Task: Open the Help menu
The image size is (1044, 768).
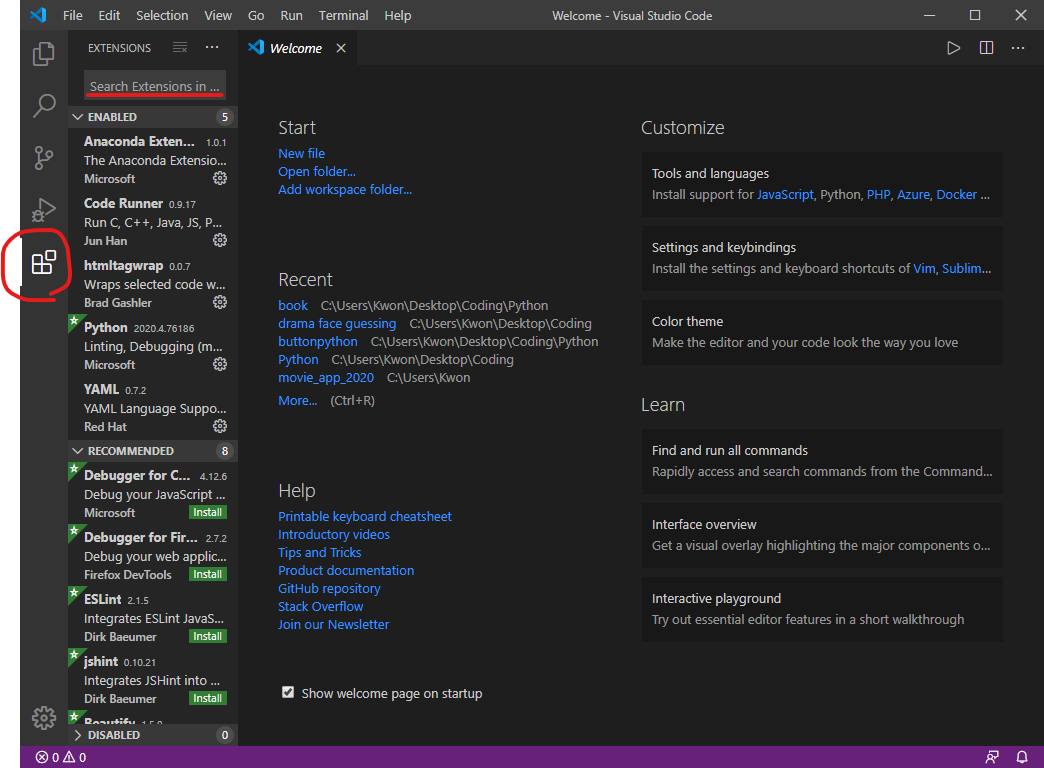Action: click(x=397, y=15)
